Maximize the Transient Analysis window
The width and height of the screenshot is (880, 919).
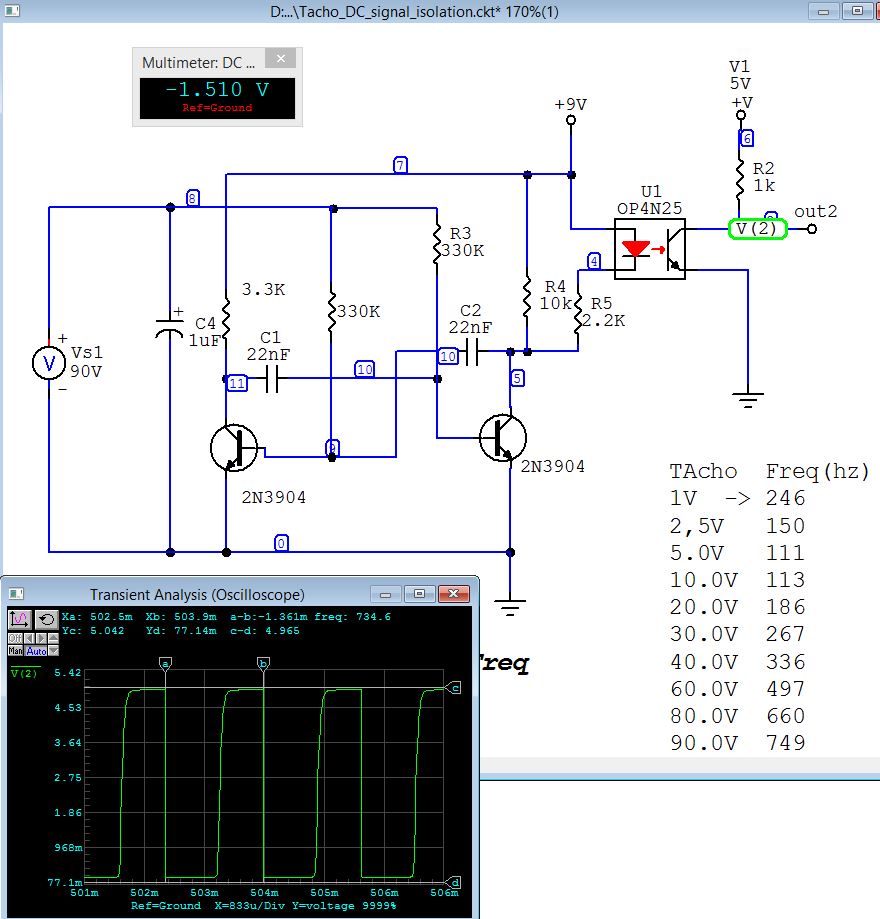tap(419, 594)
